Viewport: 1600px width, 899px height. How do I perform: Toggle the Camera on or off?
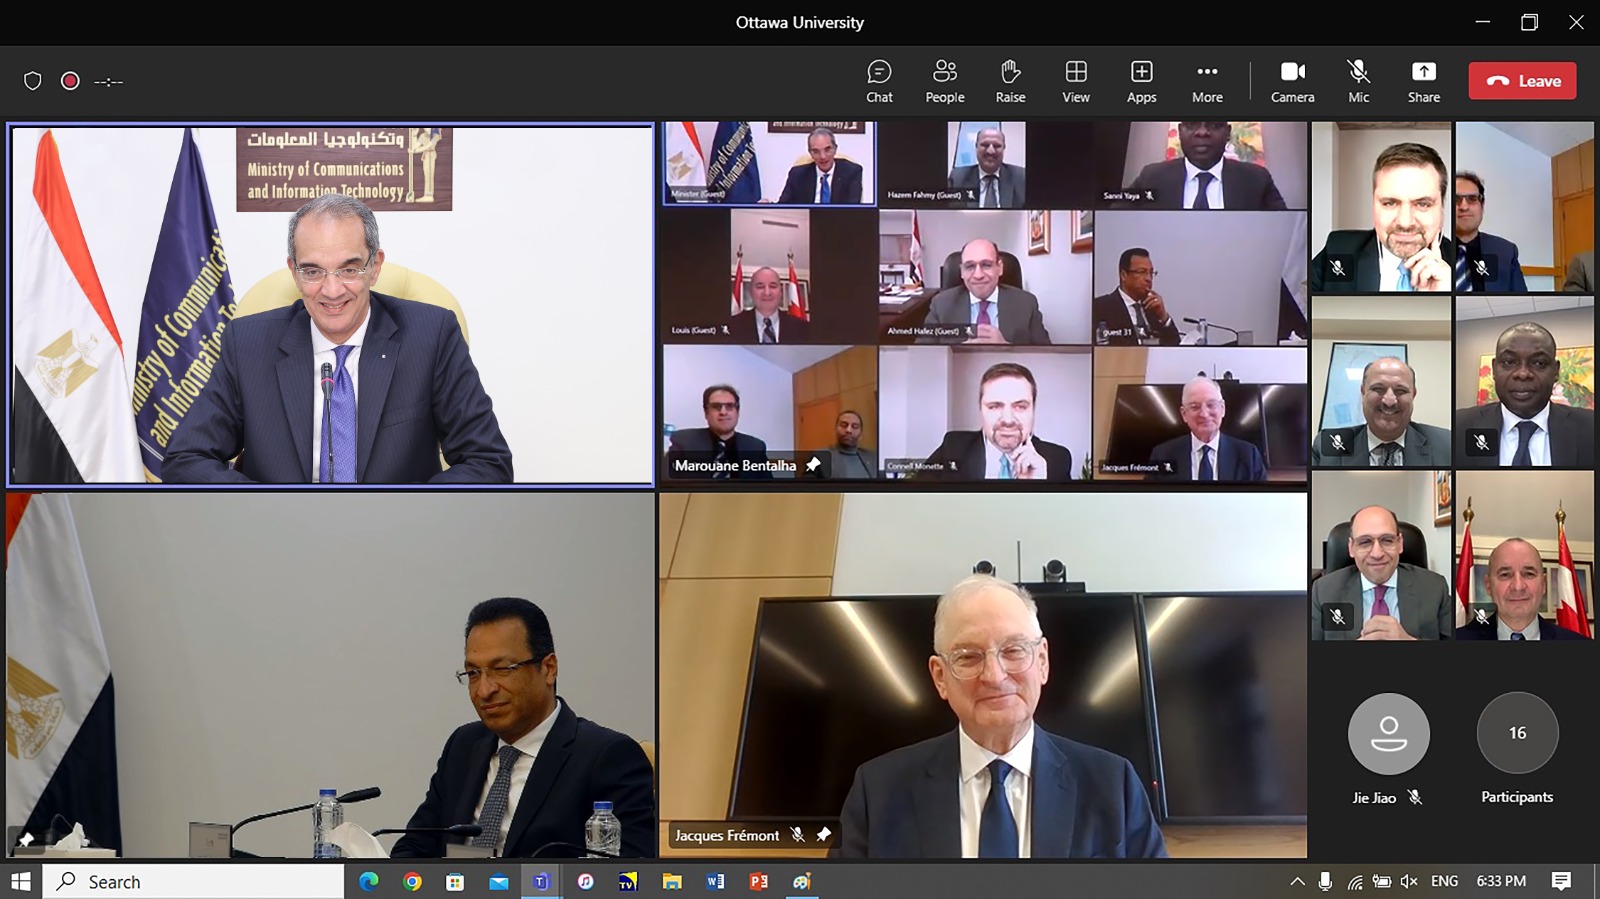[1292, 81]
